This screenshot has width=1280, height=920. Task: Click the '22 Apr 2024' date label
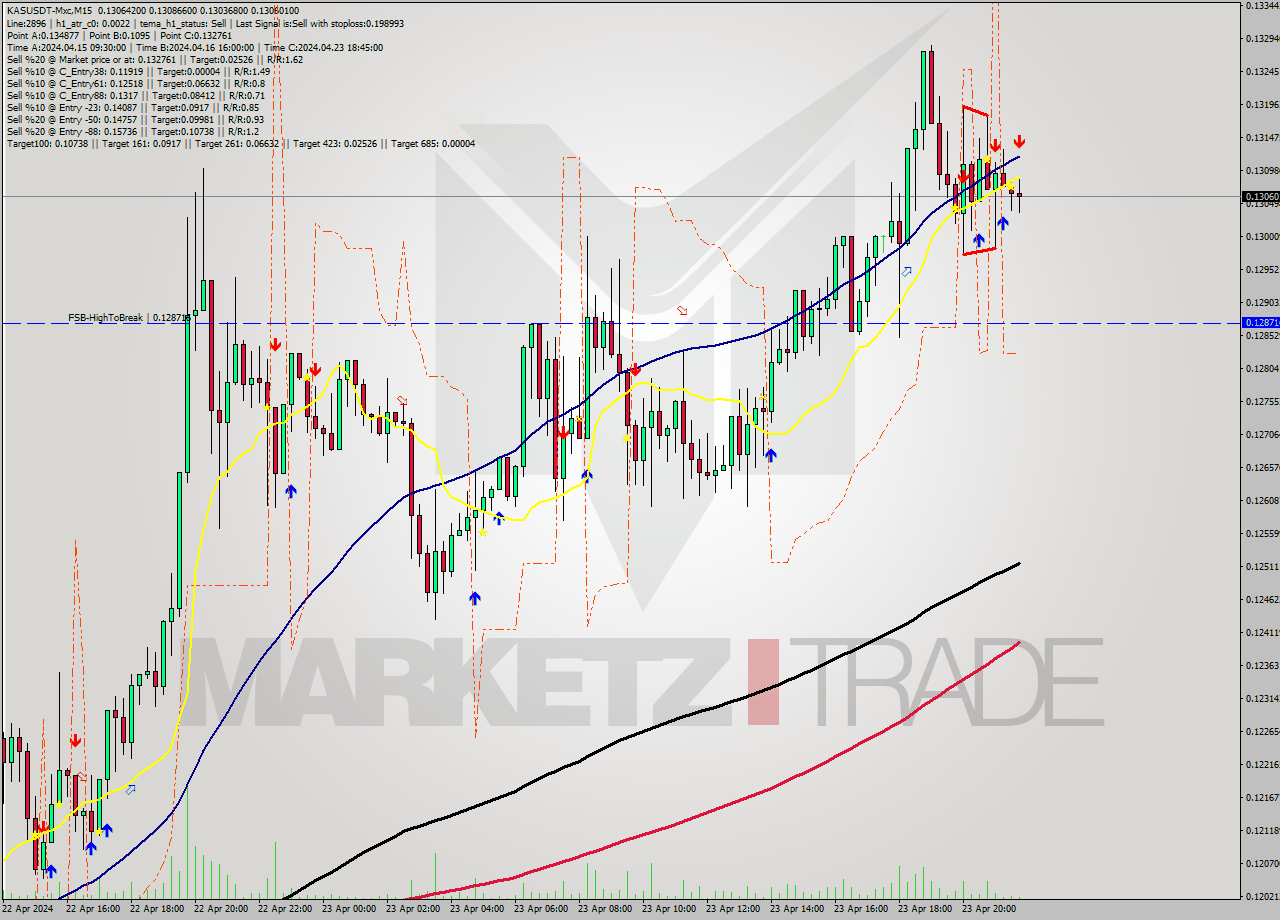28,909
